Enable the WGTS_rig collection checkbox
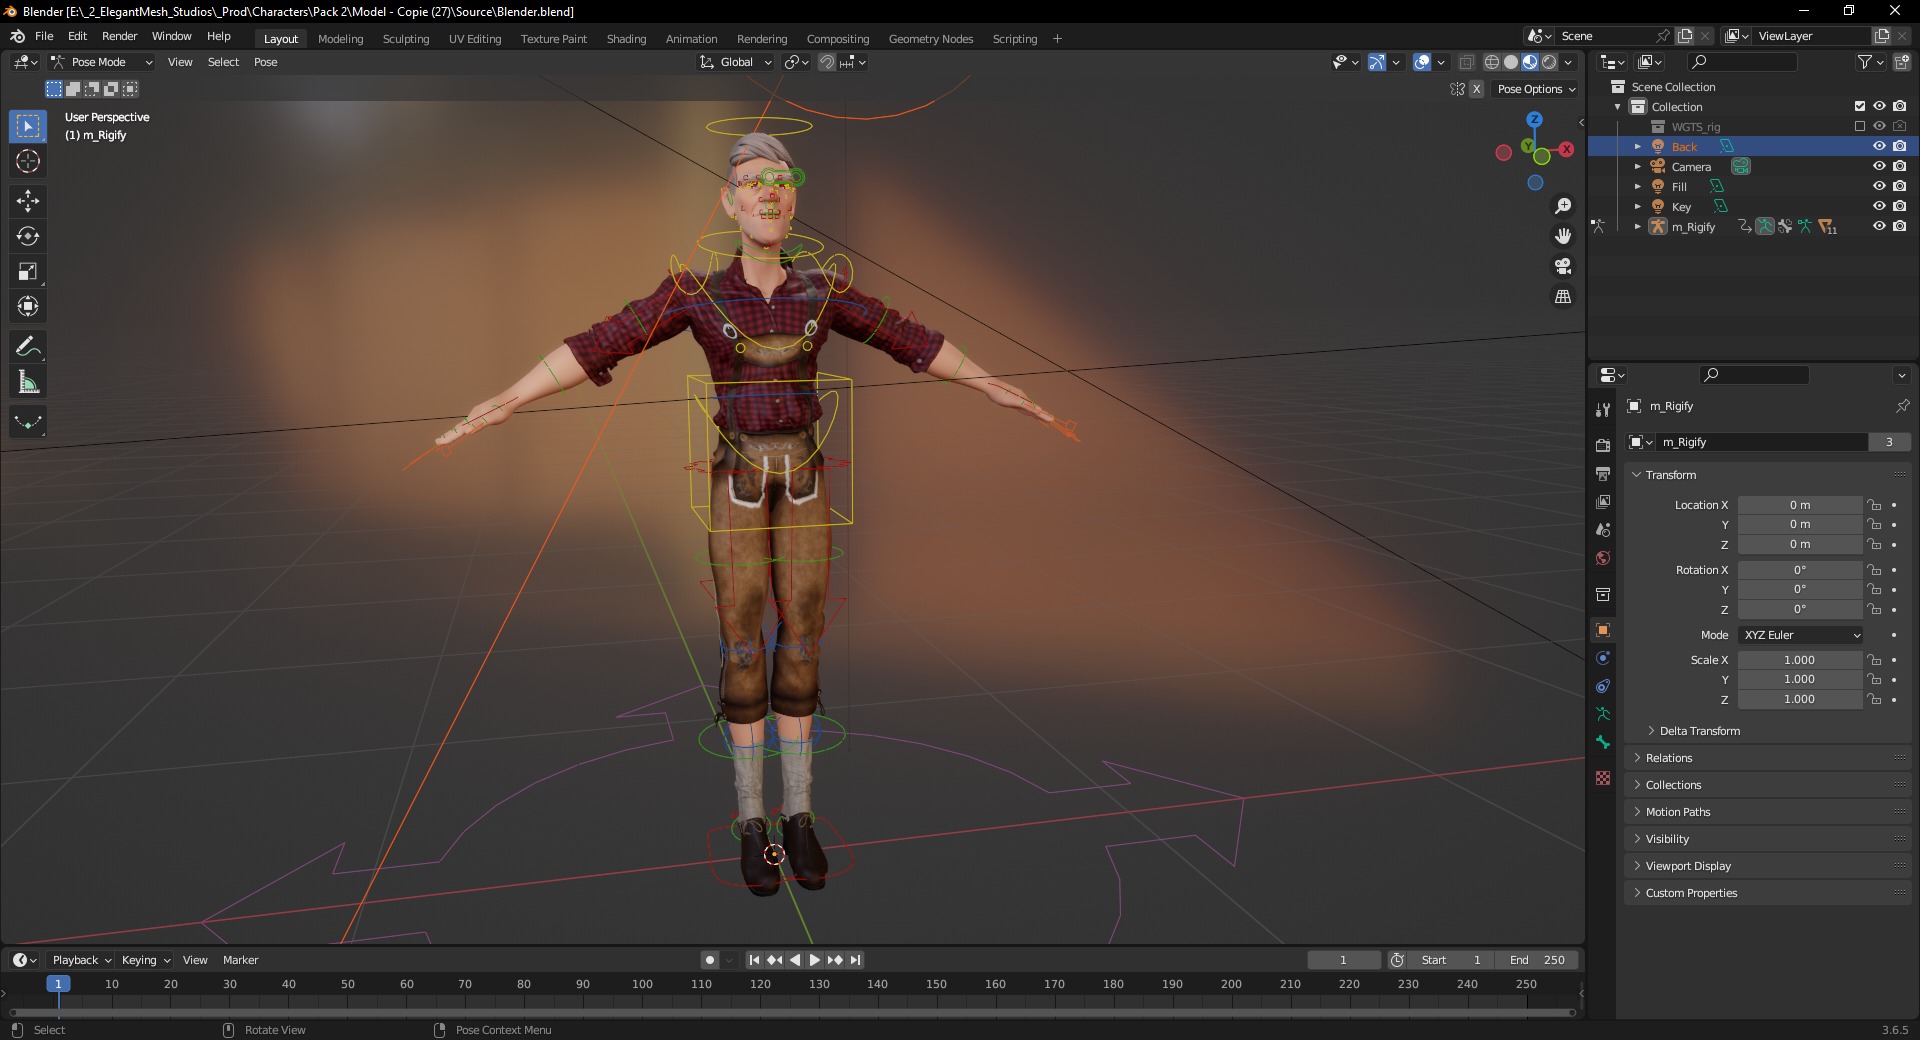1920x1040 pixels. (1860, 126)
